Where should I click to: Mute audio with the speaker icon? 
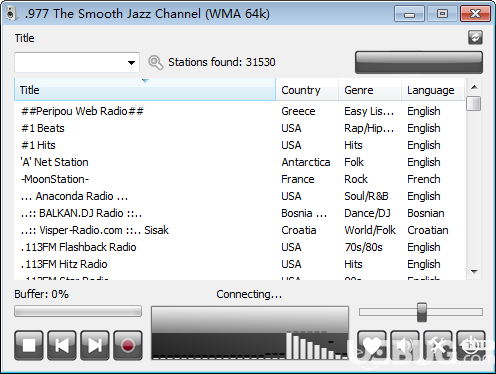coord(405,345)
